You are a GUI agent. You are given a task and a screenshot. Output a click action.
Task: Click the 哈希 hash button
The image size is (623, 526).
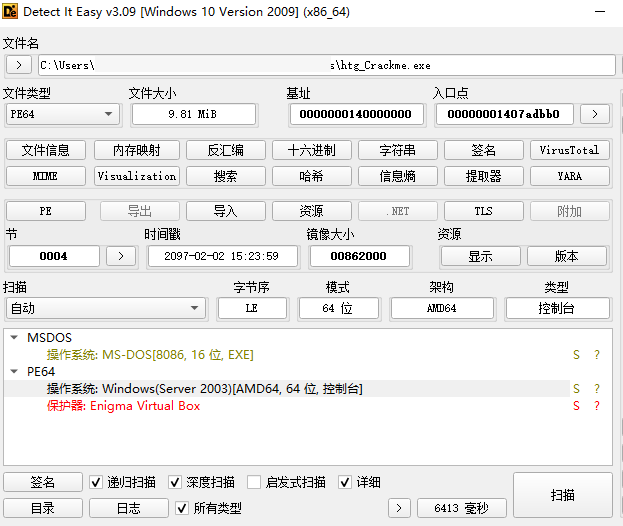[312, 176]
